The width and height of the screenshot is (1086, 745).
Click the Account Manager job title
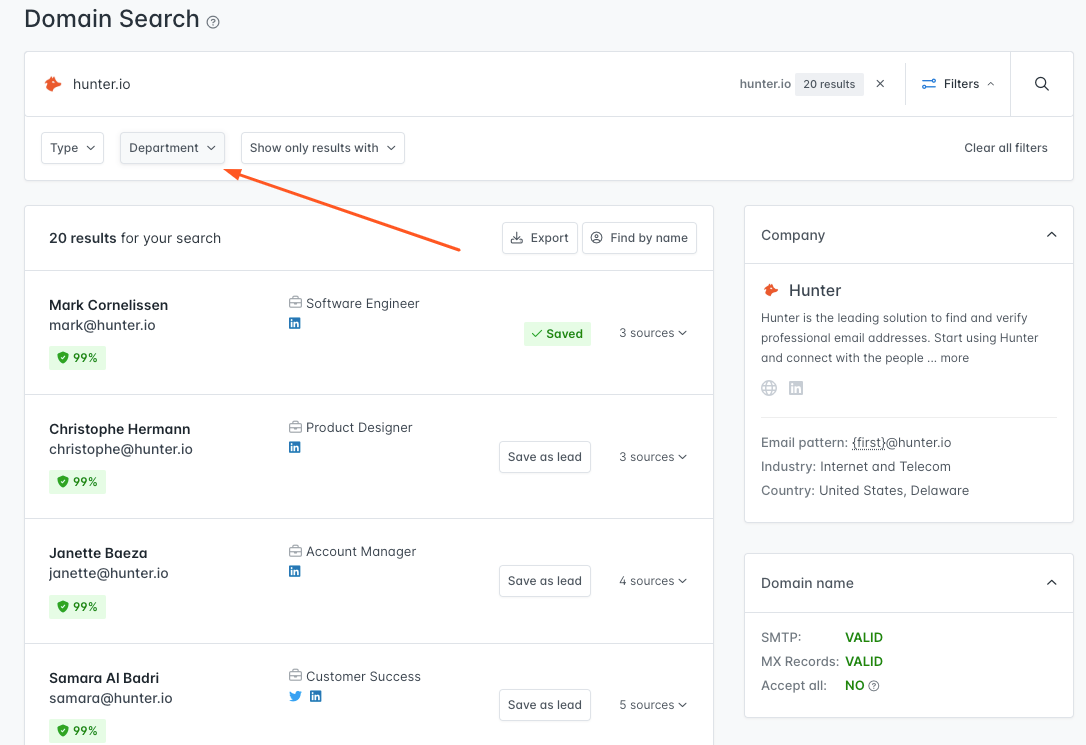pos(362,551)
